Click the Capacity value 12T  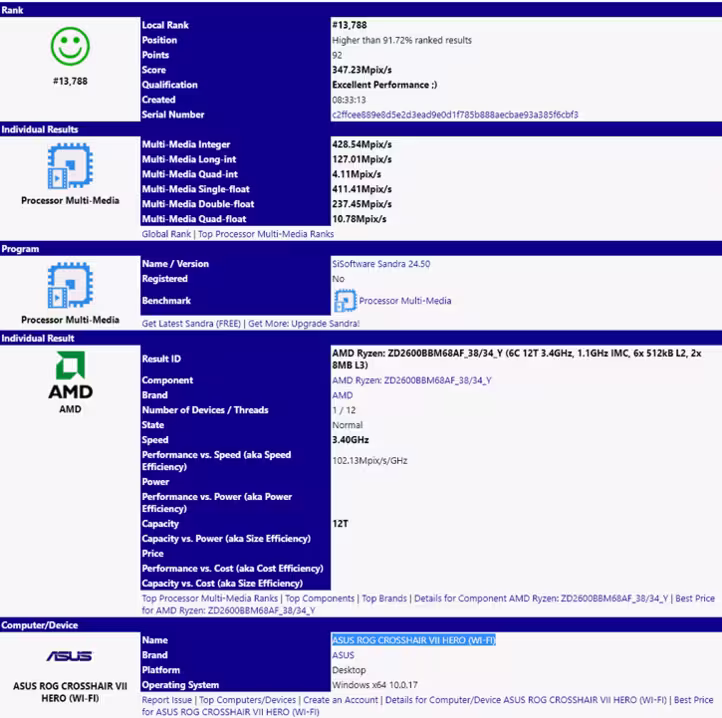coord(340,524)
